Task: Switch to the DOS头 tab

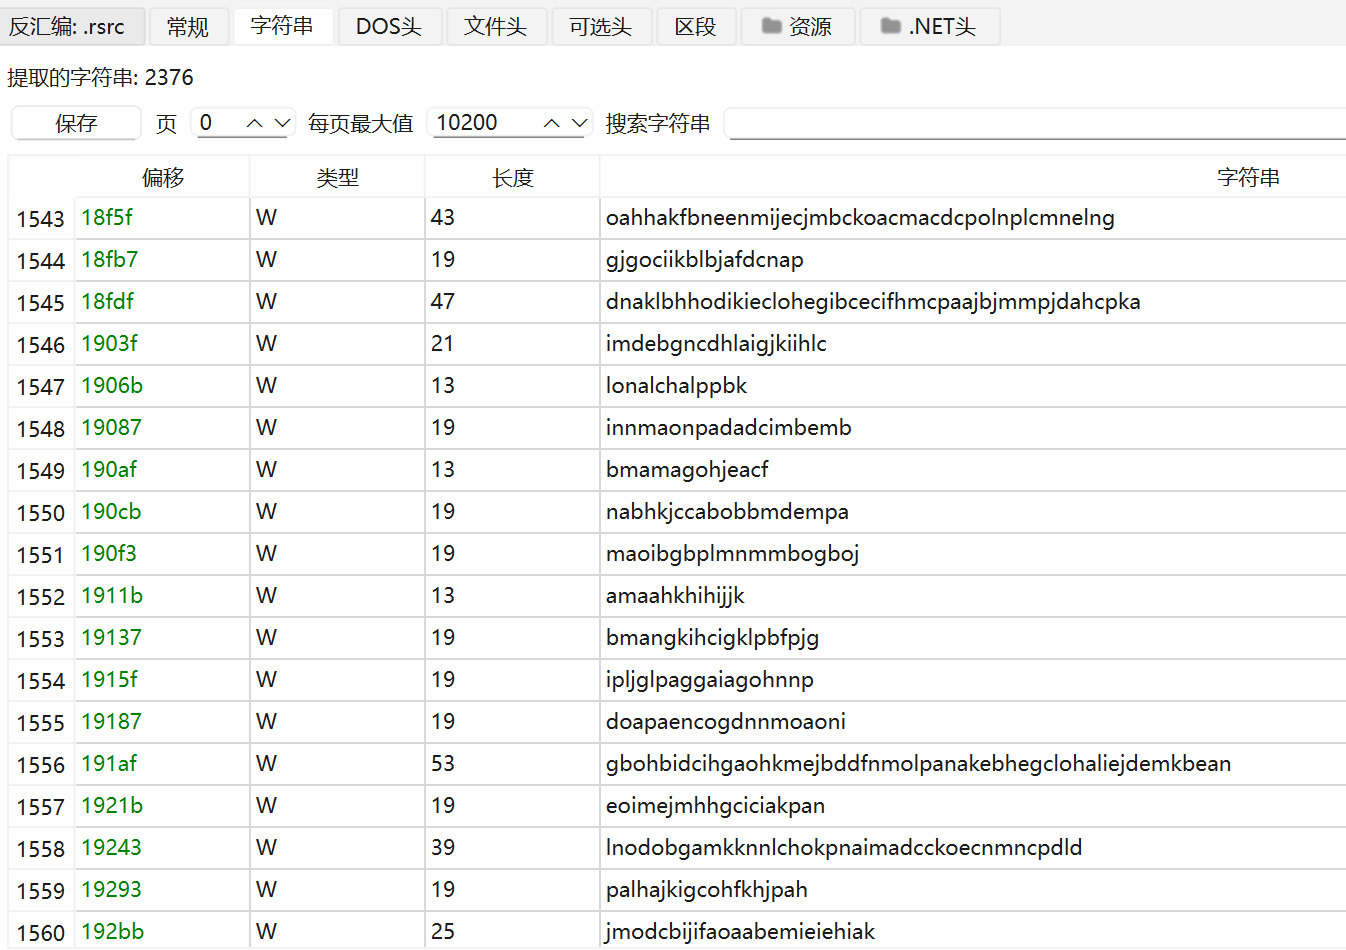Action: (389, 26)
